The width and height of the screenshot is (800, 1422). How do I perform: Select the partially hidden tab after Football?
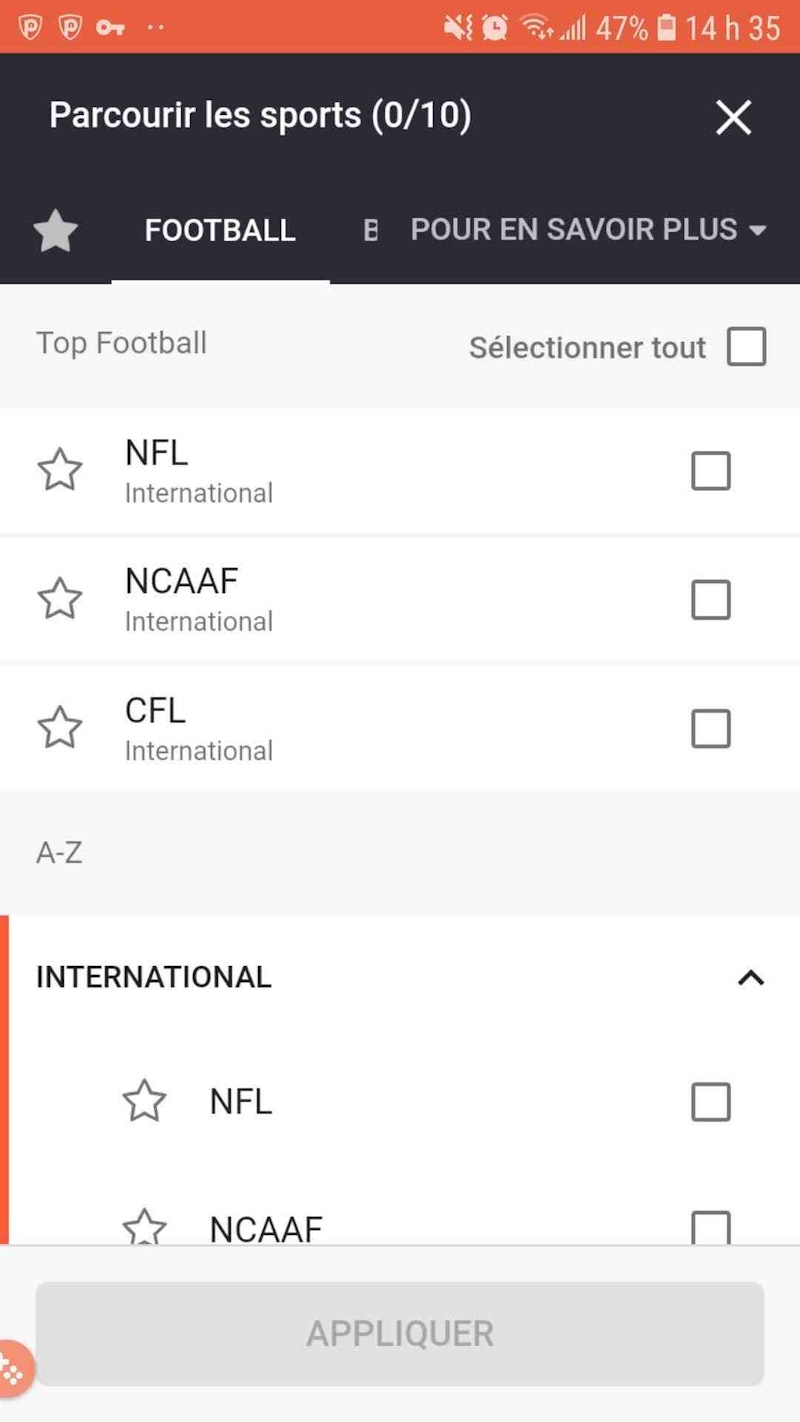pyautogui.click(x=371, y=231)
